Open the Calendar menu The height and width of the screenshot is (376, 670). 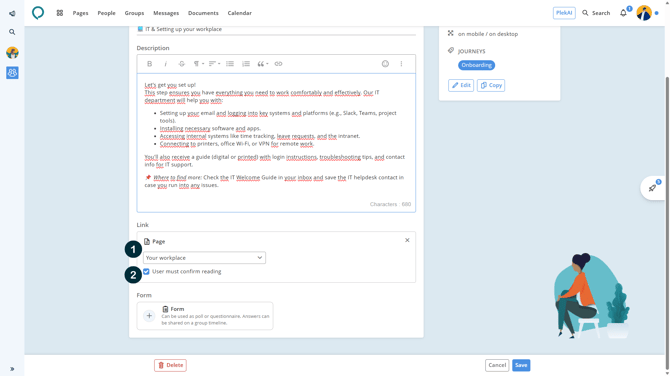pyautogui.click(x=240, y=13)
